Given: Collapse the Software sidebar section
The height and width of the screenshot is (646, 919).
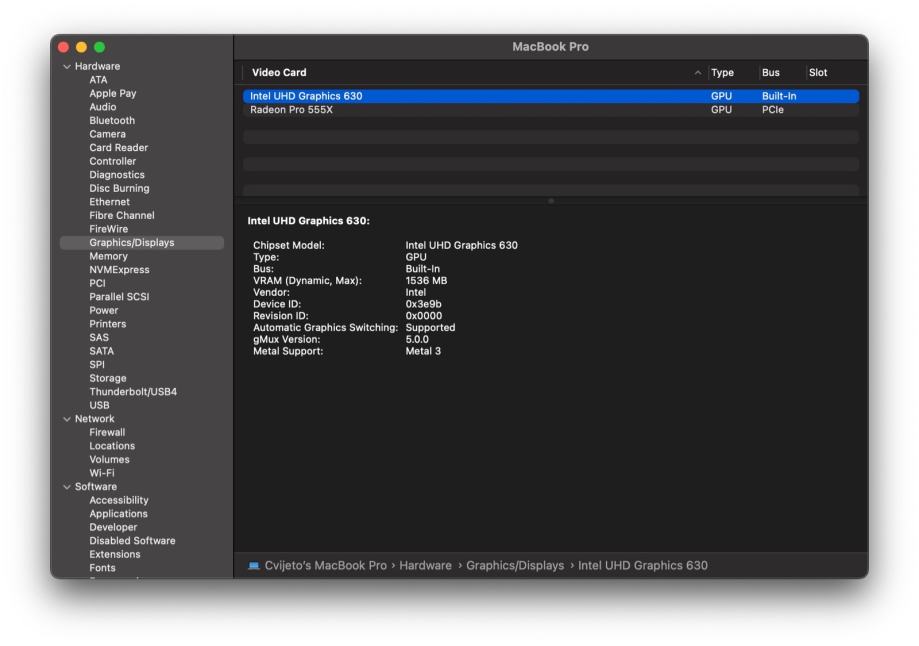Looking at the screenshot, I should (x=67, y=487).
